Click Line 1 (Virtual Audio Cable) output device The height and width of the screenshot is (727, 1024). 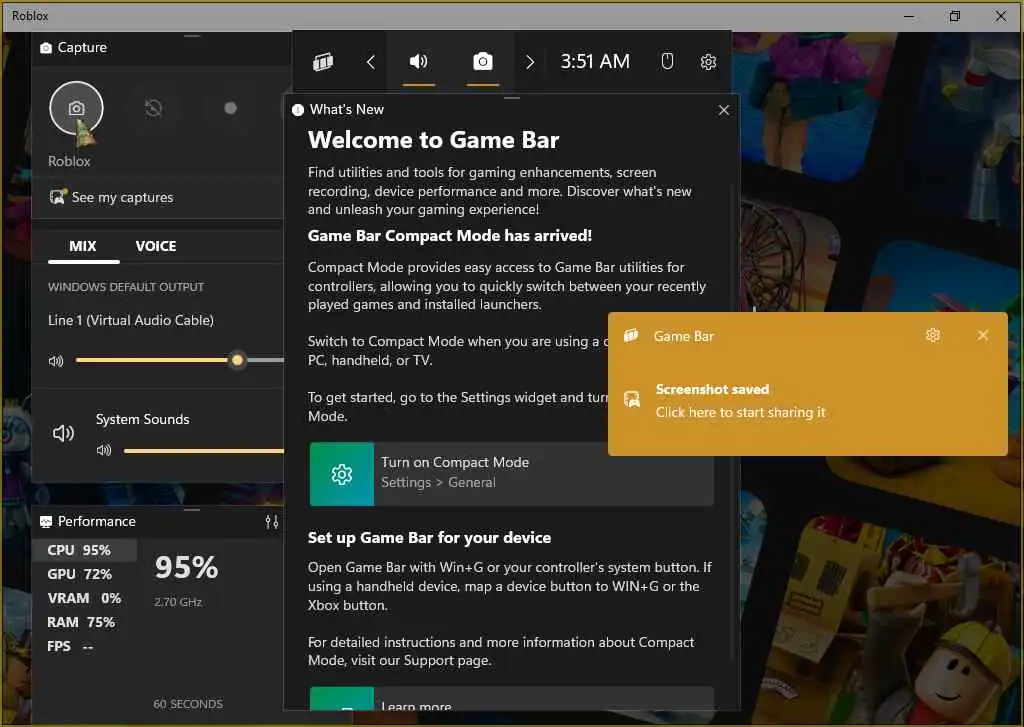[x=131, y=320]
